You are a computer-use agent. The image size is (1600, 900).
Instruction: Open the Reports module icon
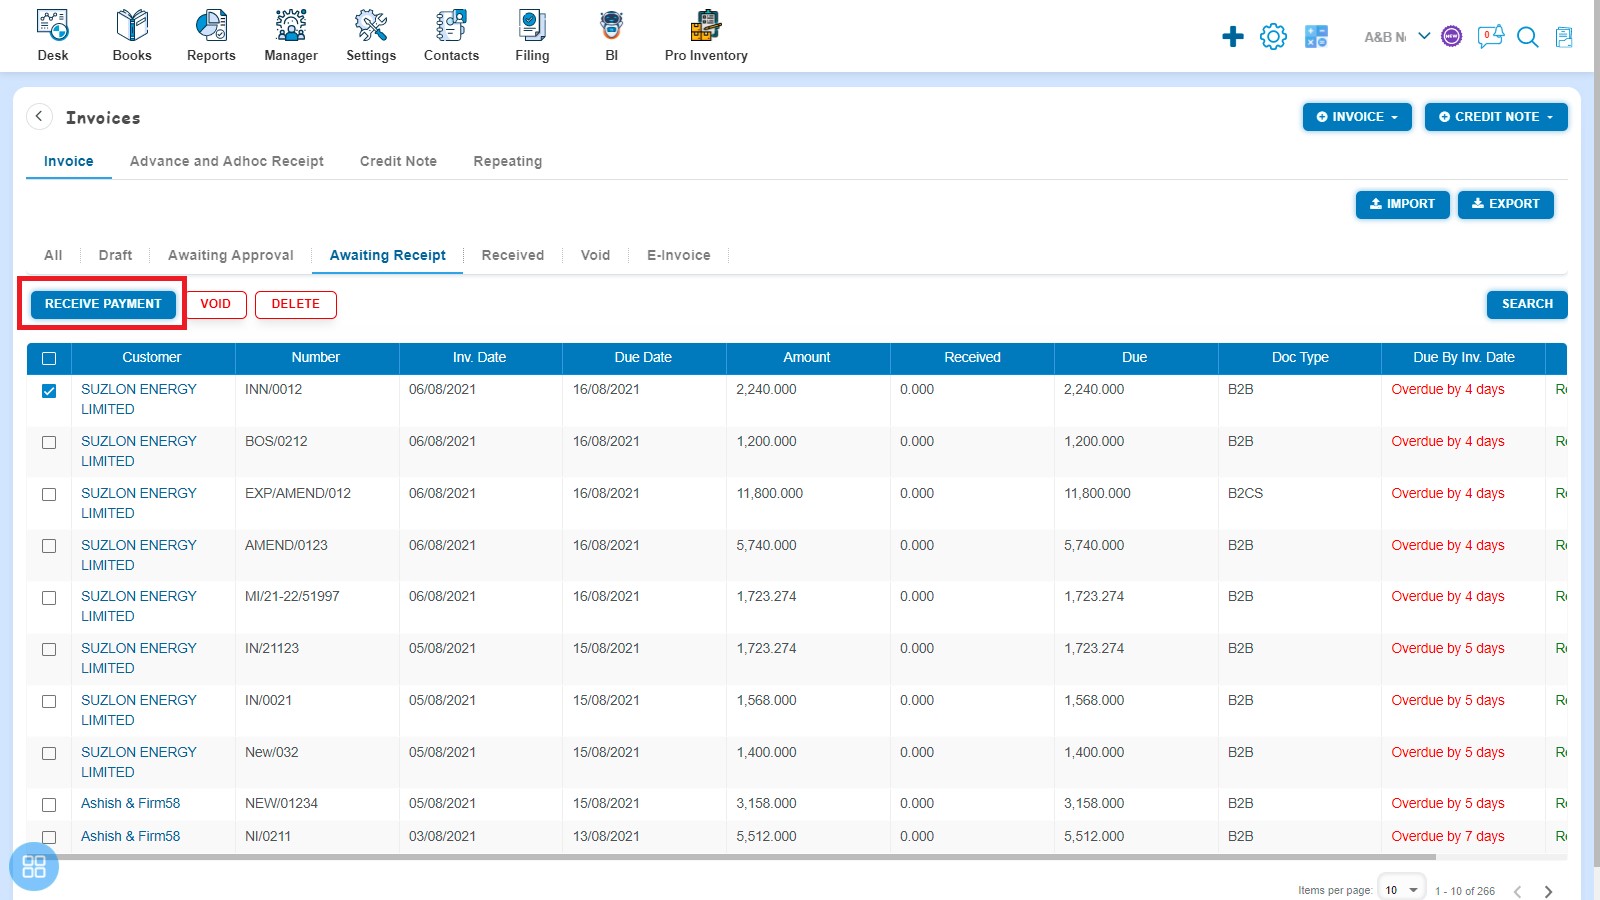[x=211, y=25]
